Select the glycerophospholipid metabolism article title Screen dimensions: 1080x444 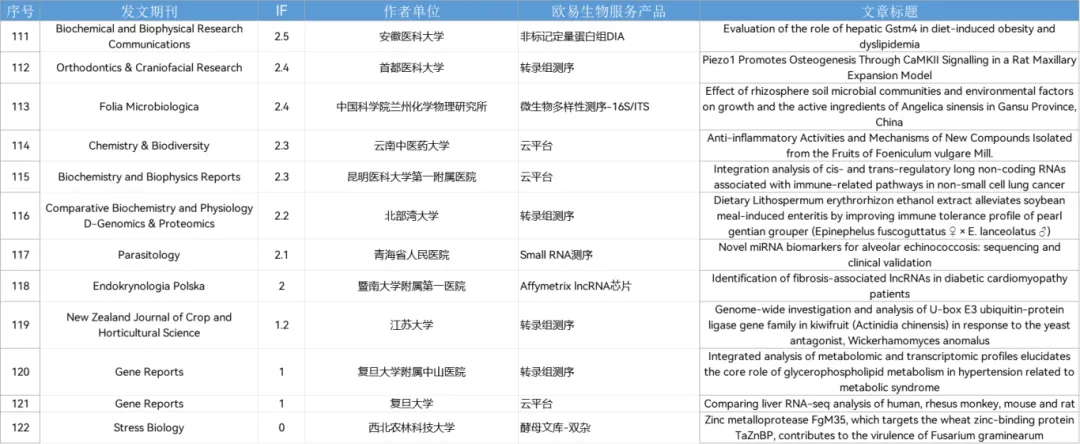coord(889,372)
